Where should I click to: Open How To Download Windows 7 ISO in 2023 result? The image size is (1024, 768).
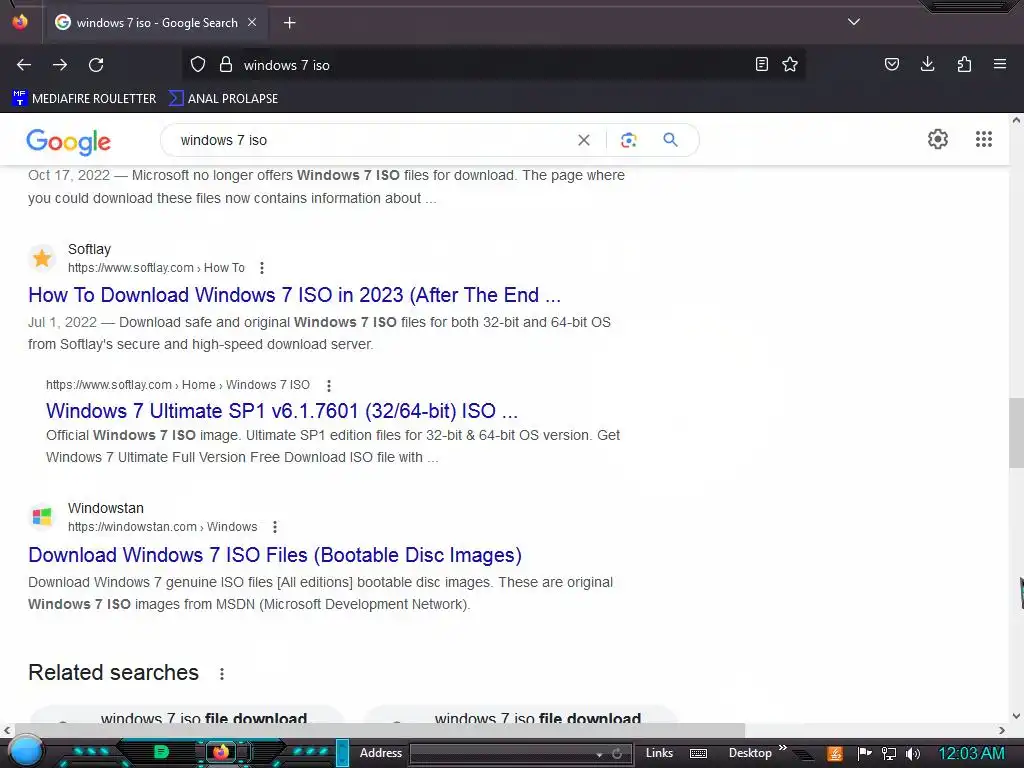pos(295,295)
